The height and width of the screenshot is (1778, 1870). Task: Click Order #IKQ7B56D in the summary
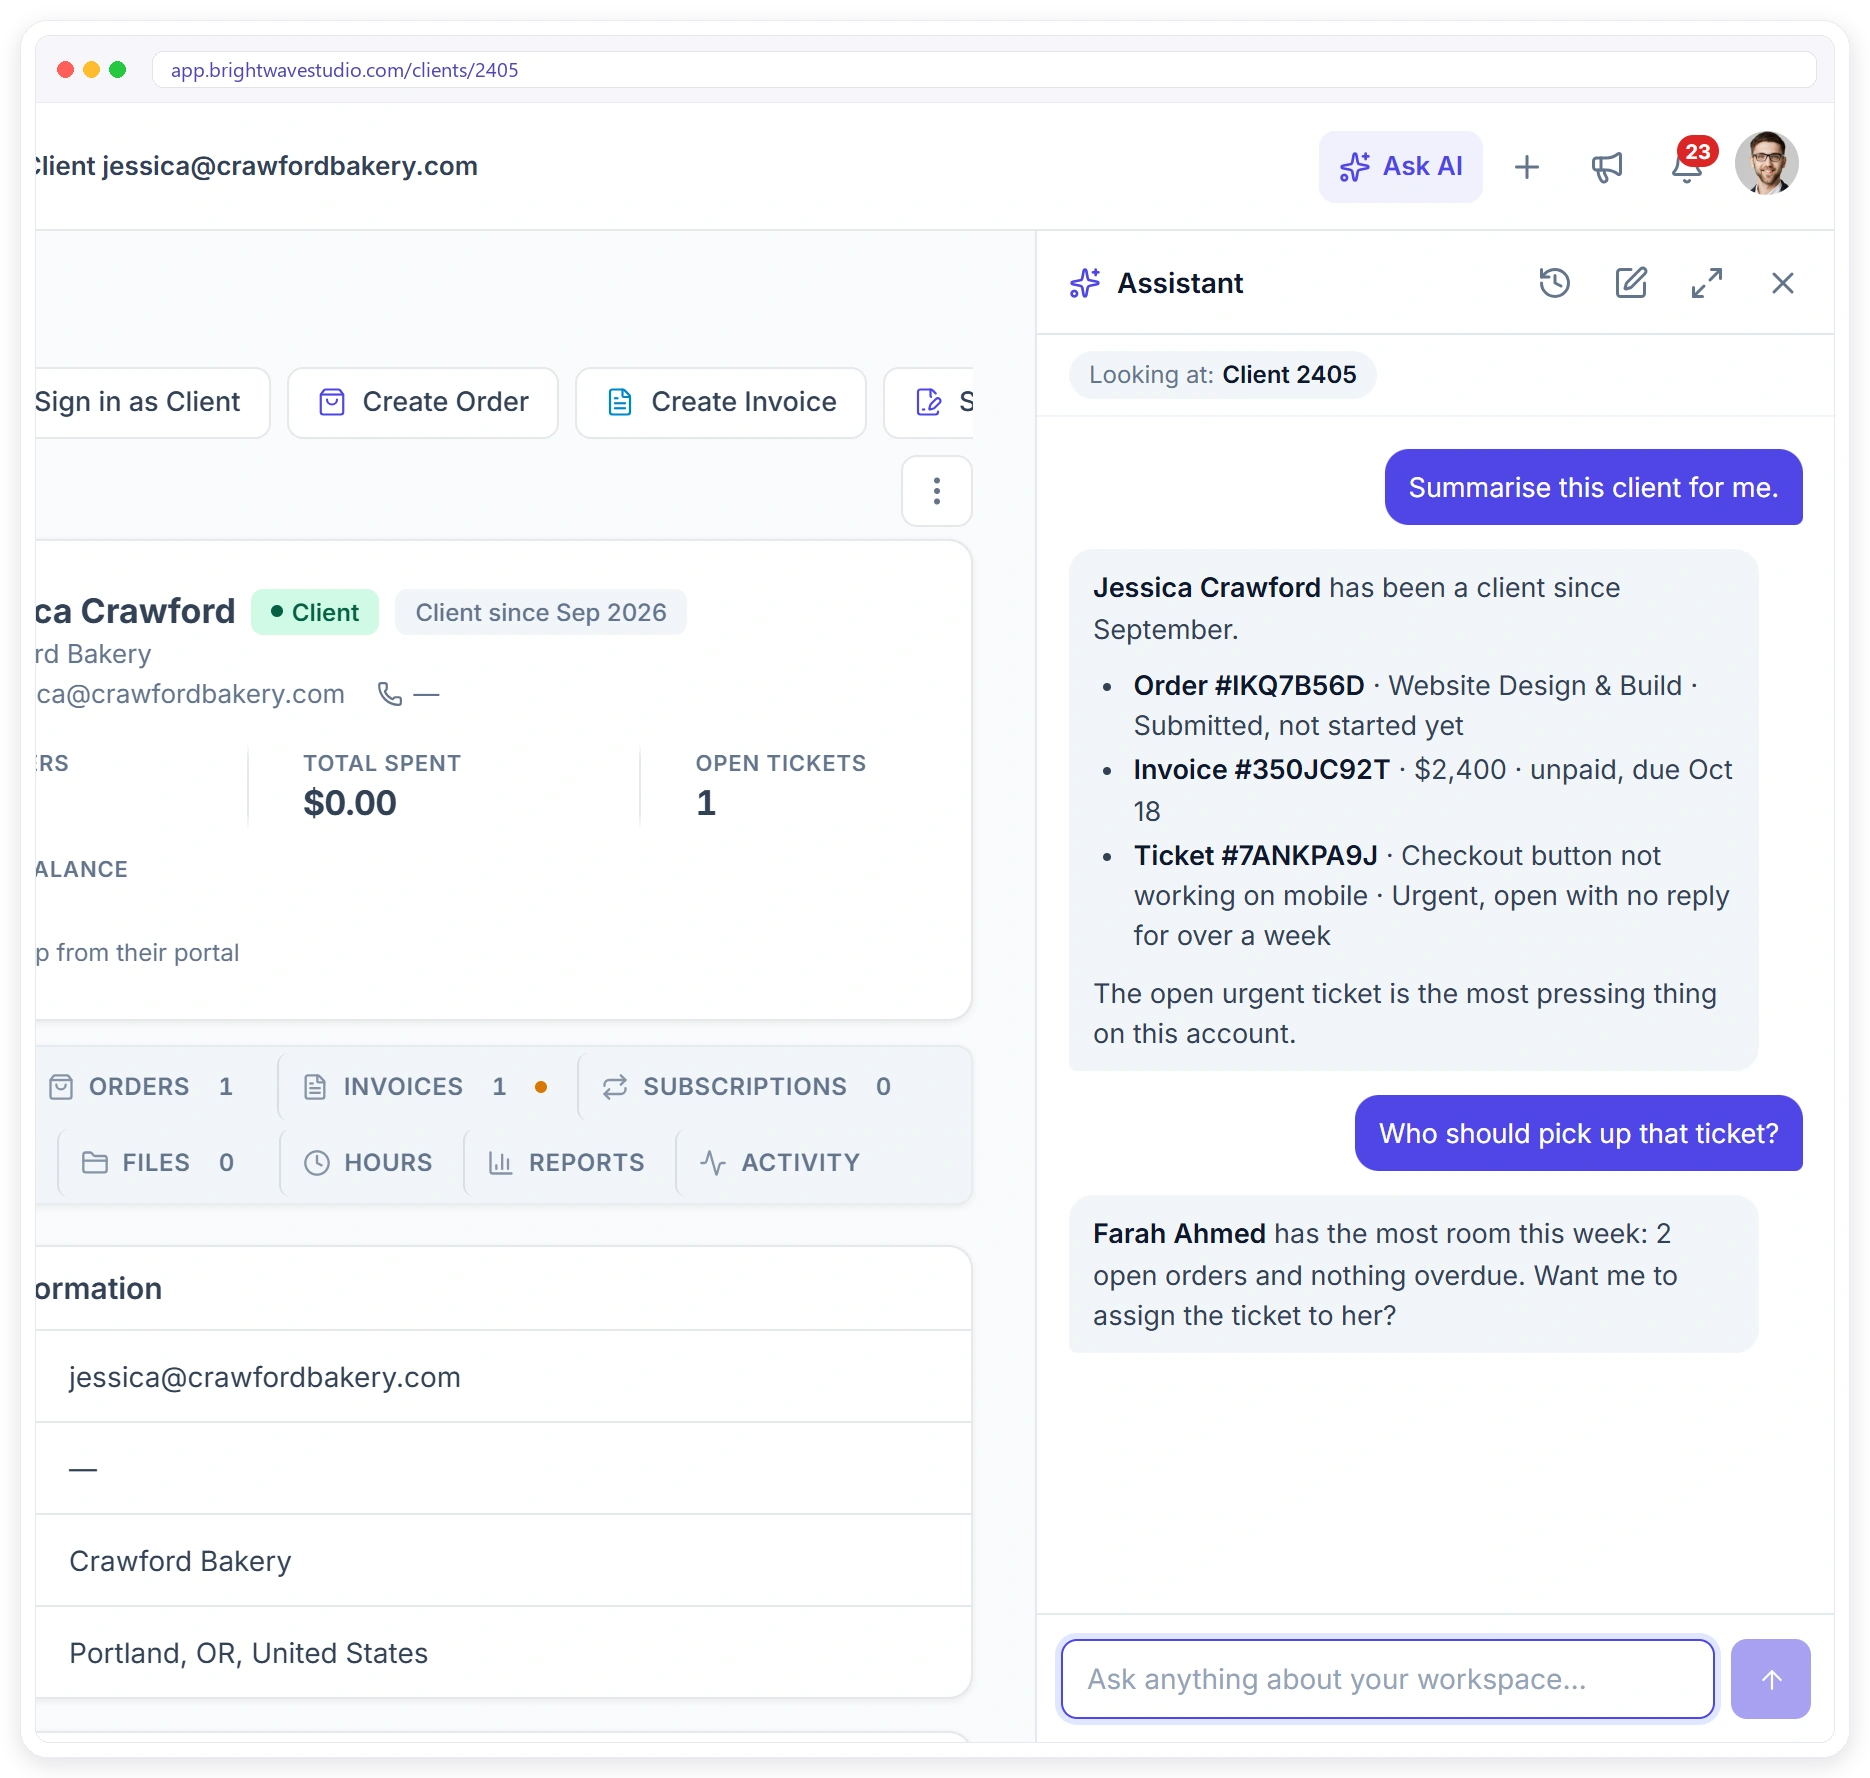[1248, 685]
